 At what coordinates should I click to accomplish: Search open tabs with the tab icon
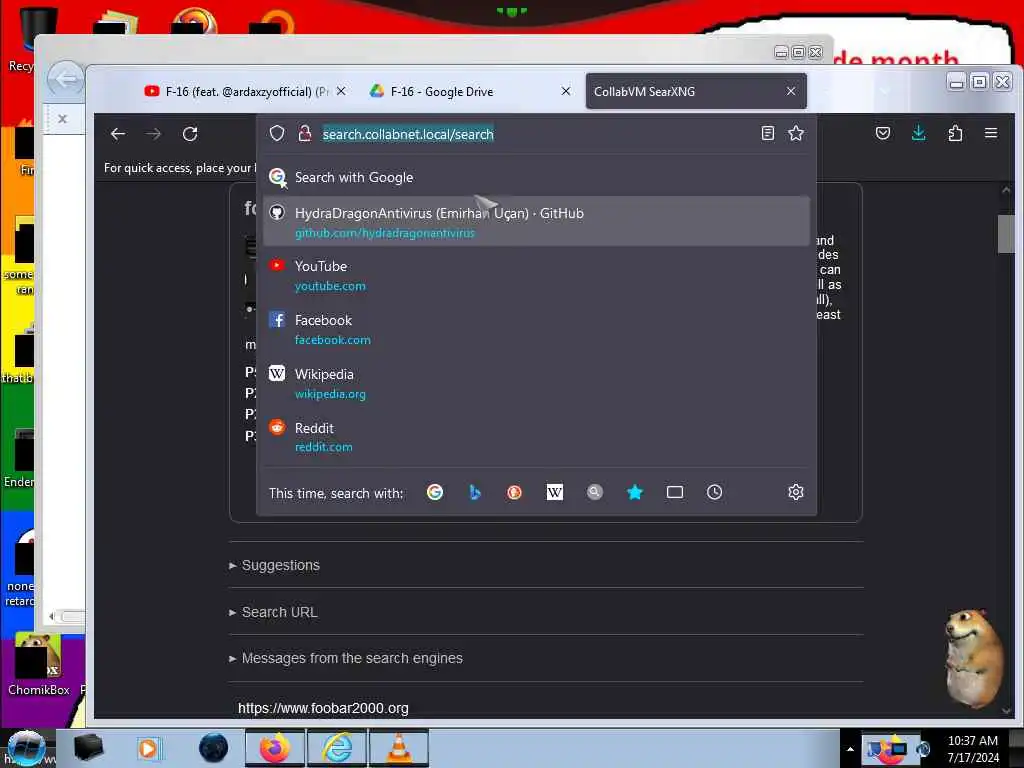click(x=675, y=492)
